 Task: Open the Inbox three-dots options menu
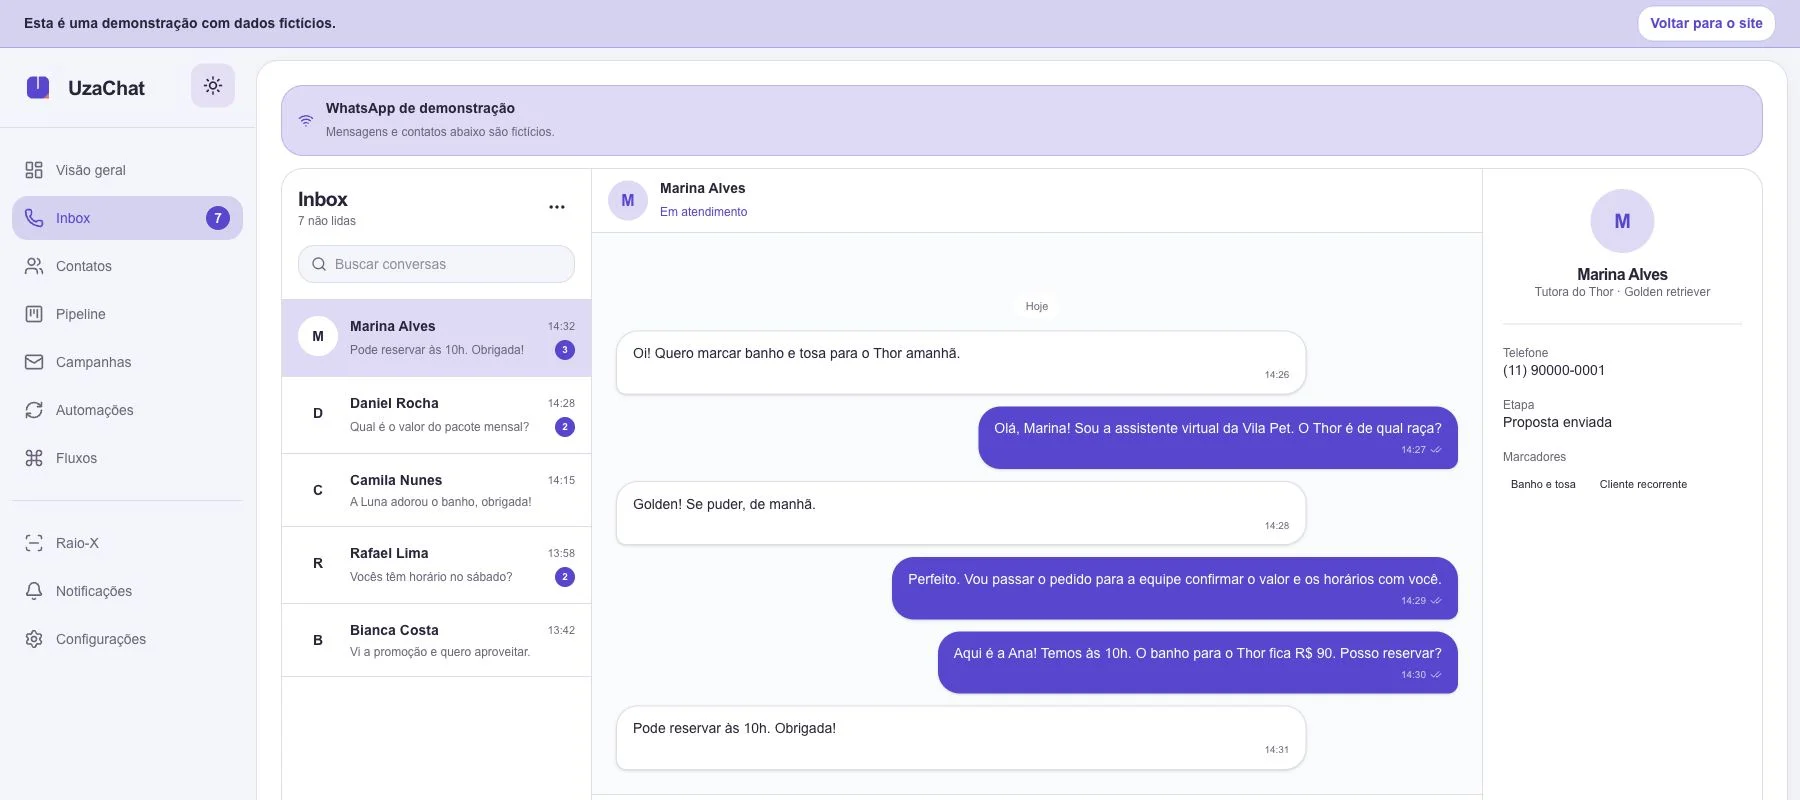pyautogui.click(x=557, y=207)
